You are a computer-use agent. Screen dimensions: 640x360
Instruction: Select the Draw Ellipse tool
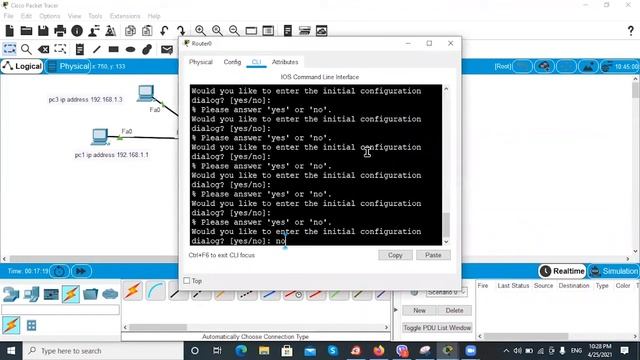(x=130, y=49)
